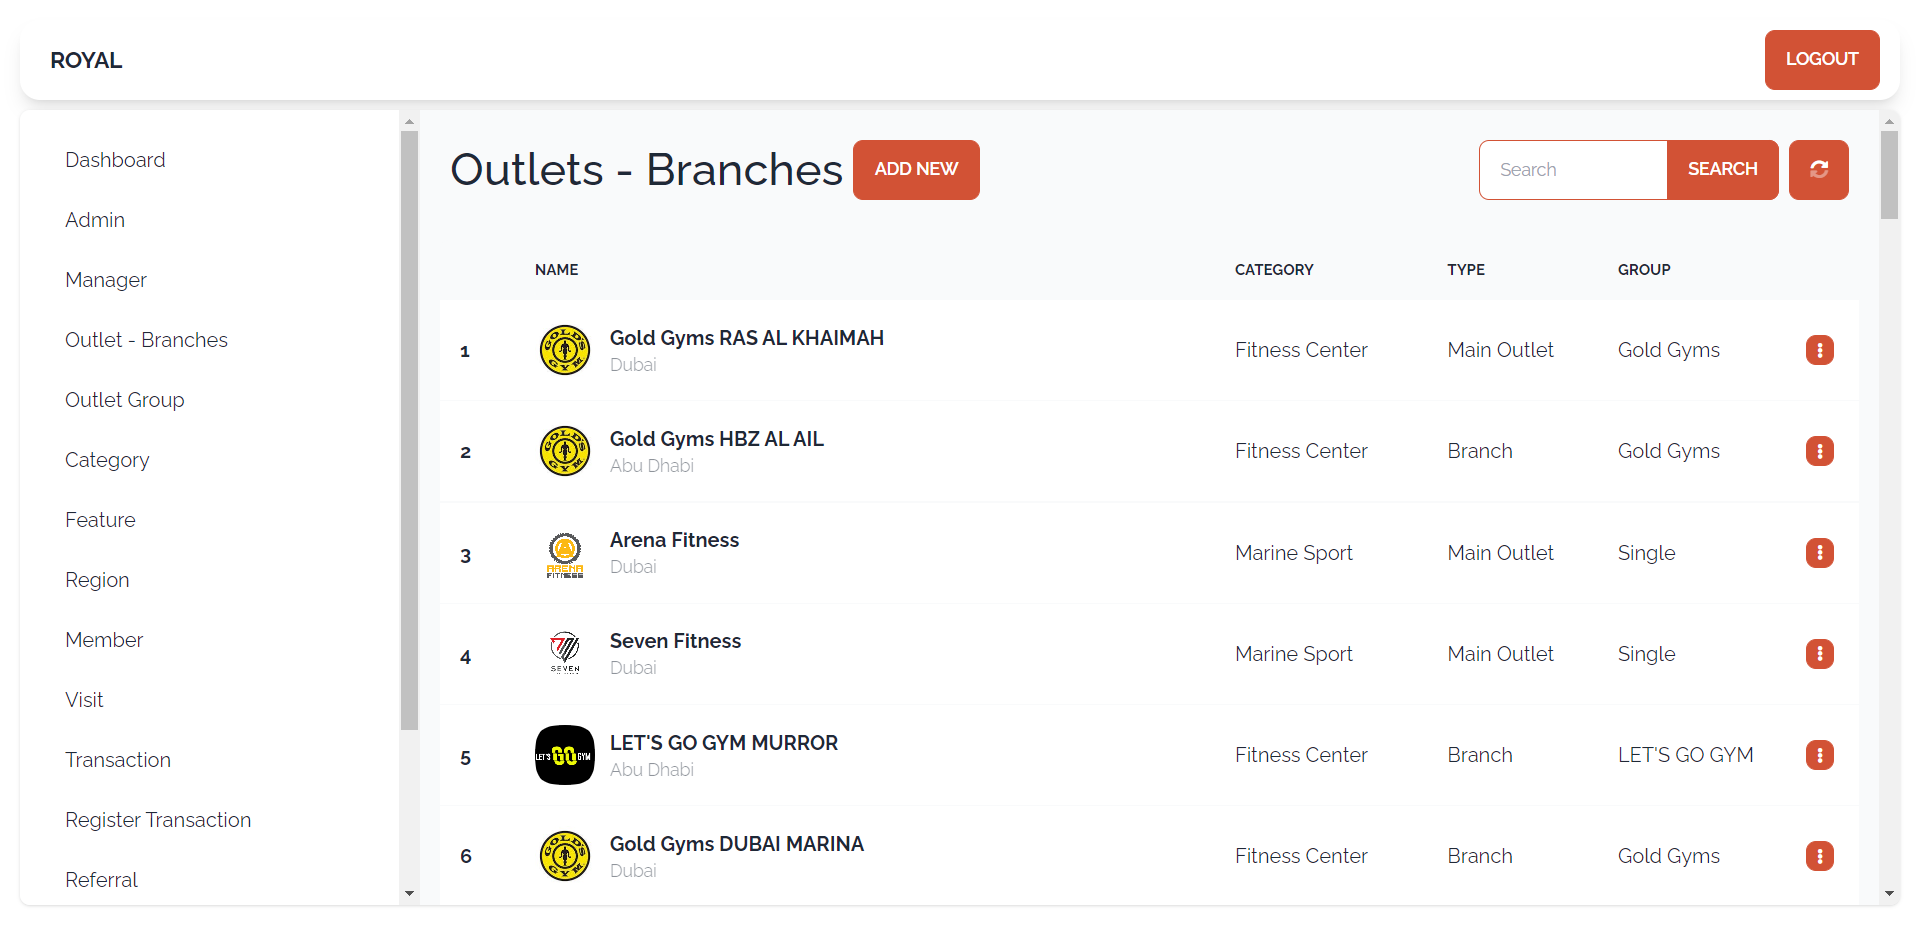Go to Outlet Group in sidebar

pos(125,400)
